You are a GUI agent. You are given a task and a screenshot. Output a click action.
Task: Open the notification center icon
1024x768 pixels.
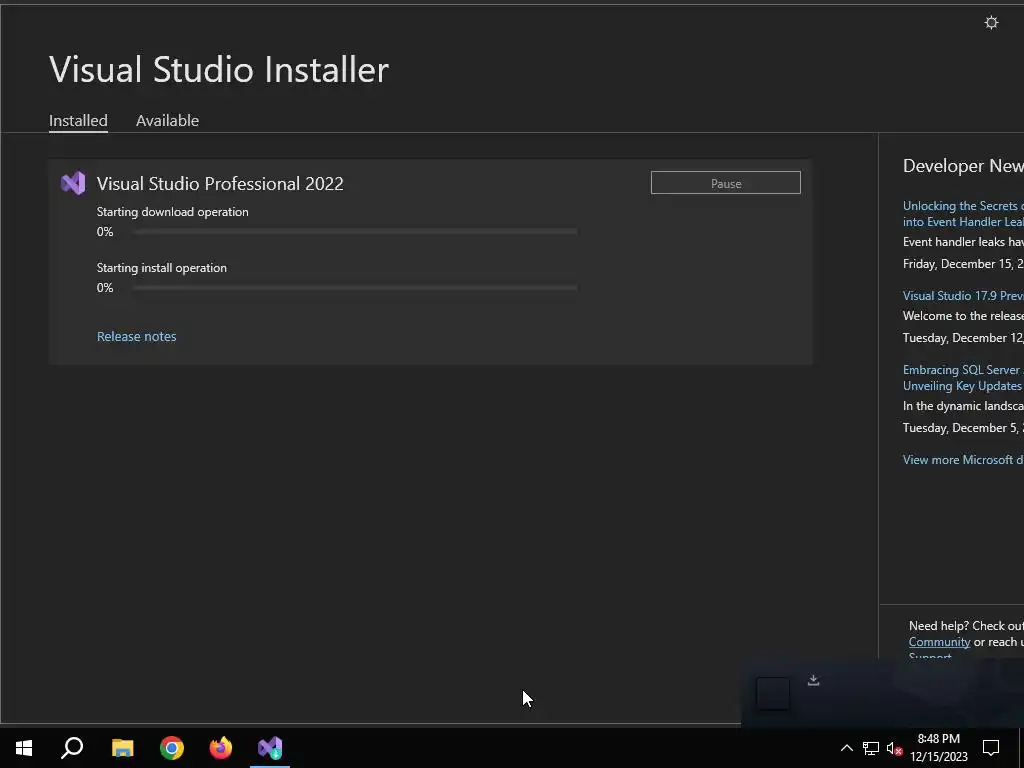pos(991,748)
